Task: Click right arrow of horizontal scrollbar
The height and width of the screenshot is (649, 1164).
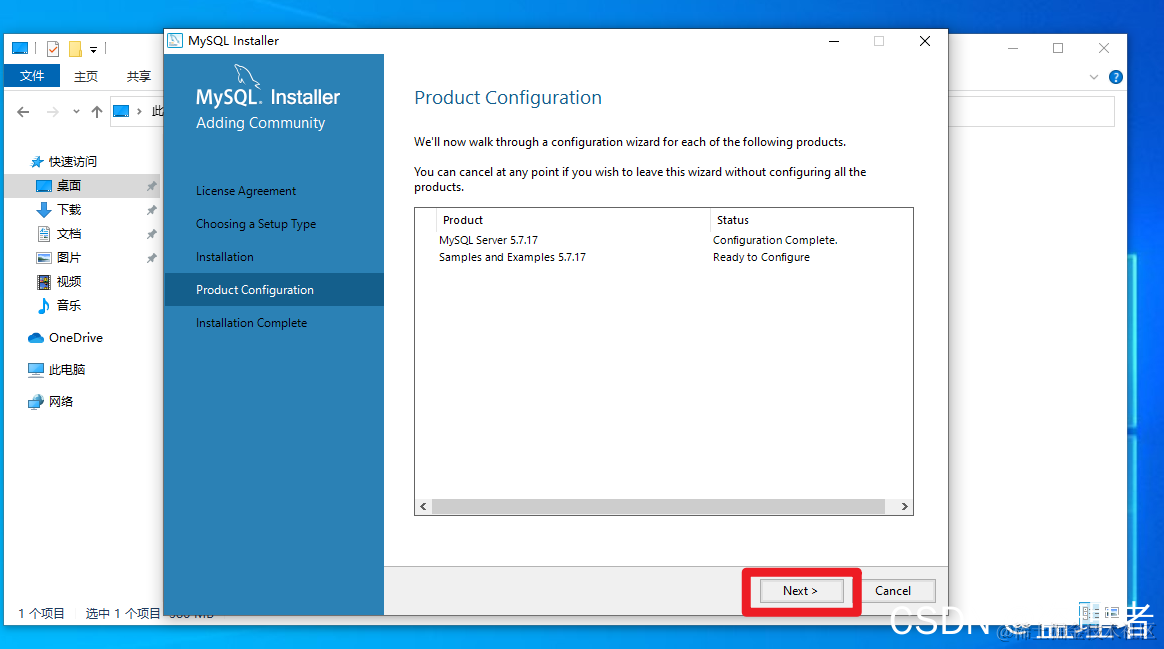Action: coord(904,506)
